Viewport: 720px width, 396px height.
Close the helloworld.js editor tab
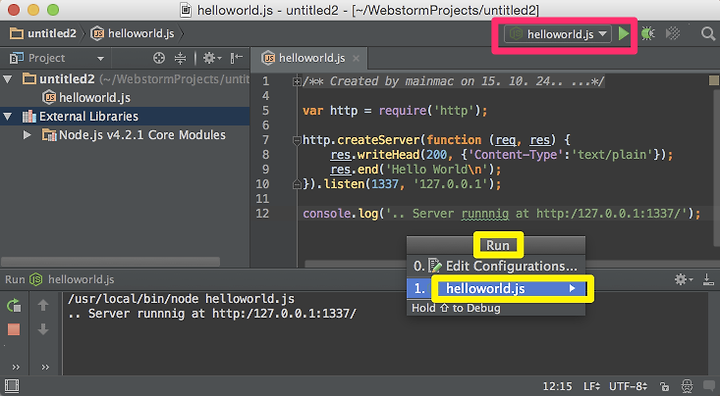tap(356, 58)
